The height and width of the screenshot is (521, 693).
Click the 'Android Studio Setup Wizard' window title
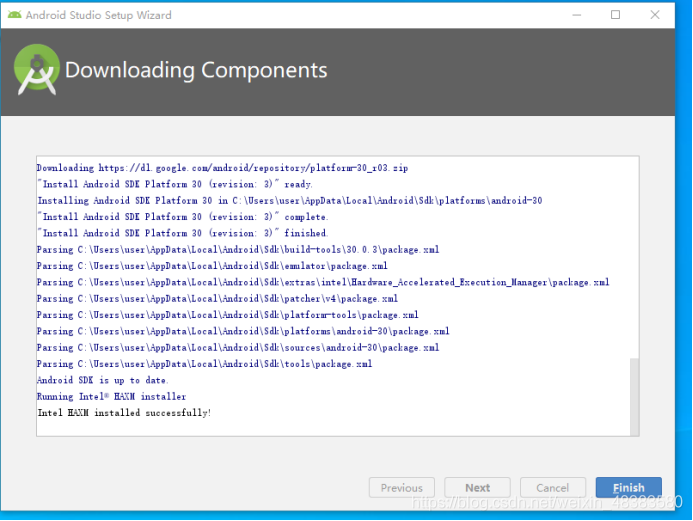(99, 15)
